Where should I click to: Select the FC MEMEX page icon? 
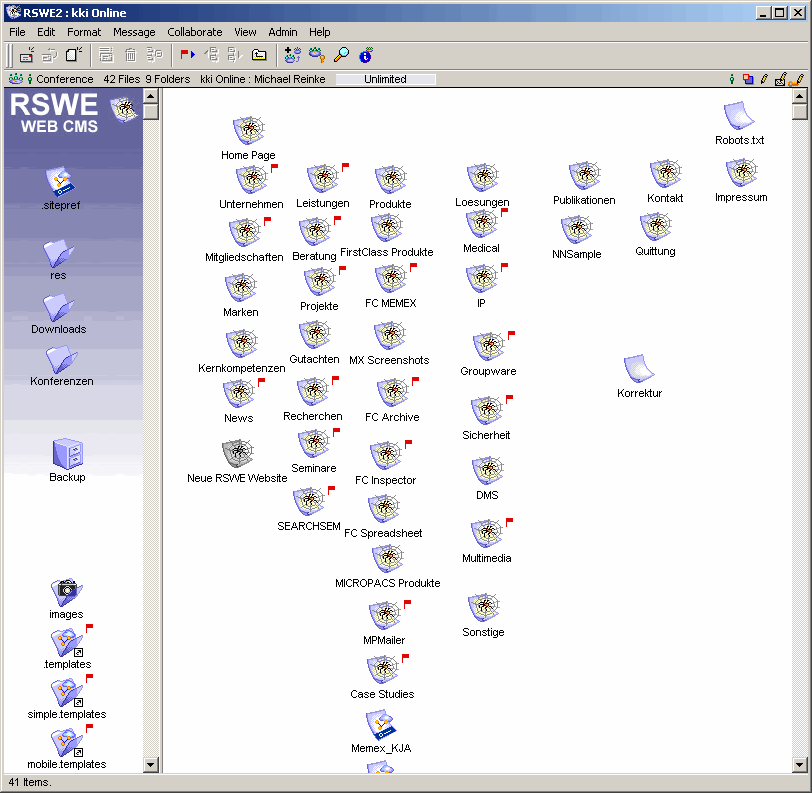point(390,279)
